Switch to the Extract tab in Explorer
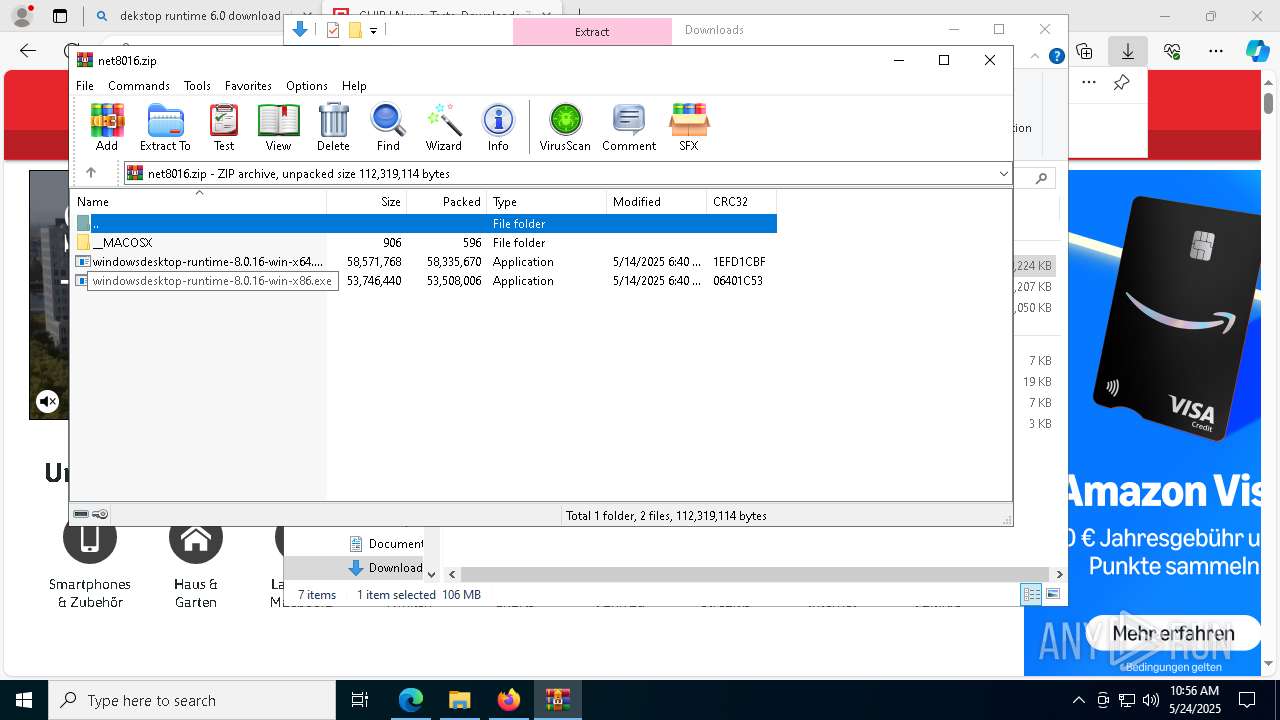Image resolution: width=1280 pixels, height=720 pixels. point(592,31)
